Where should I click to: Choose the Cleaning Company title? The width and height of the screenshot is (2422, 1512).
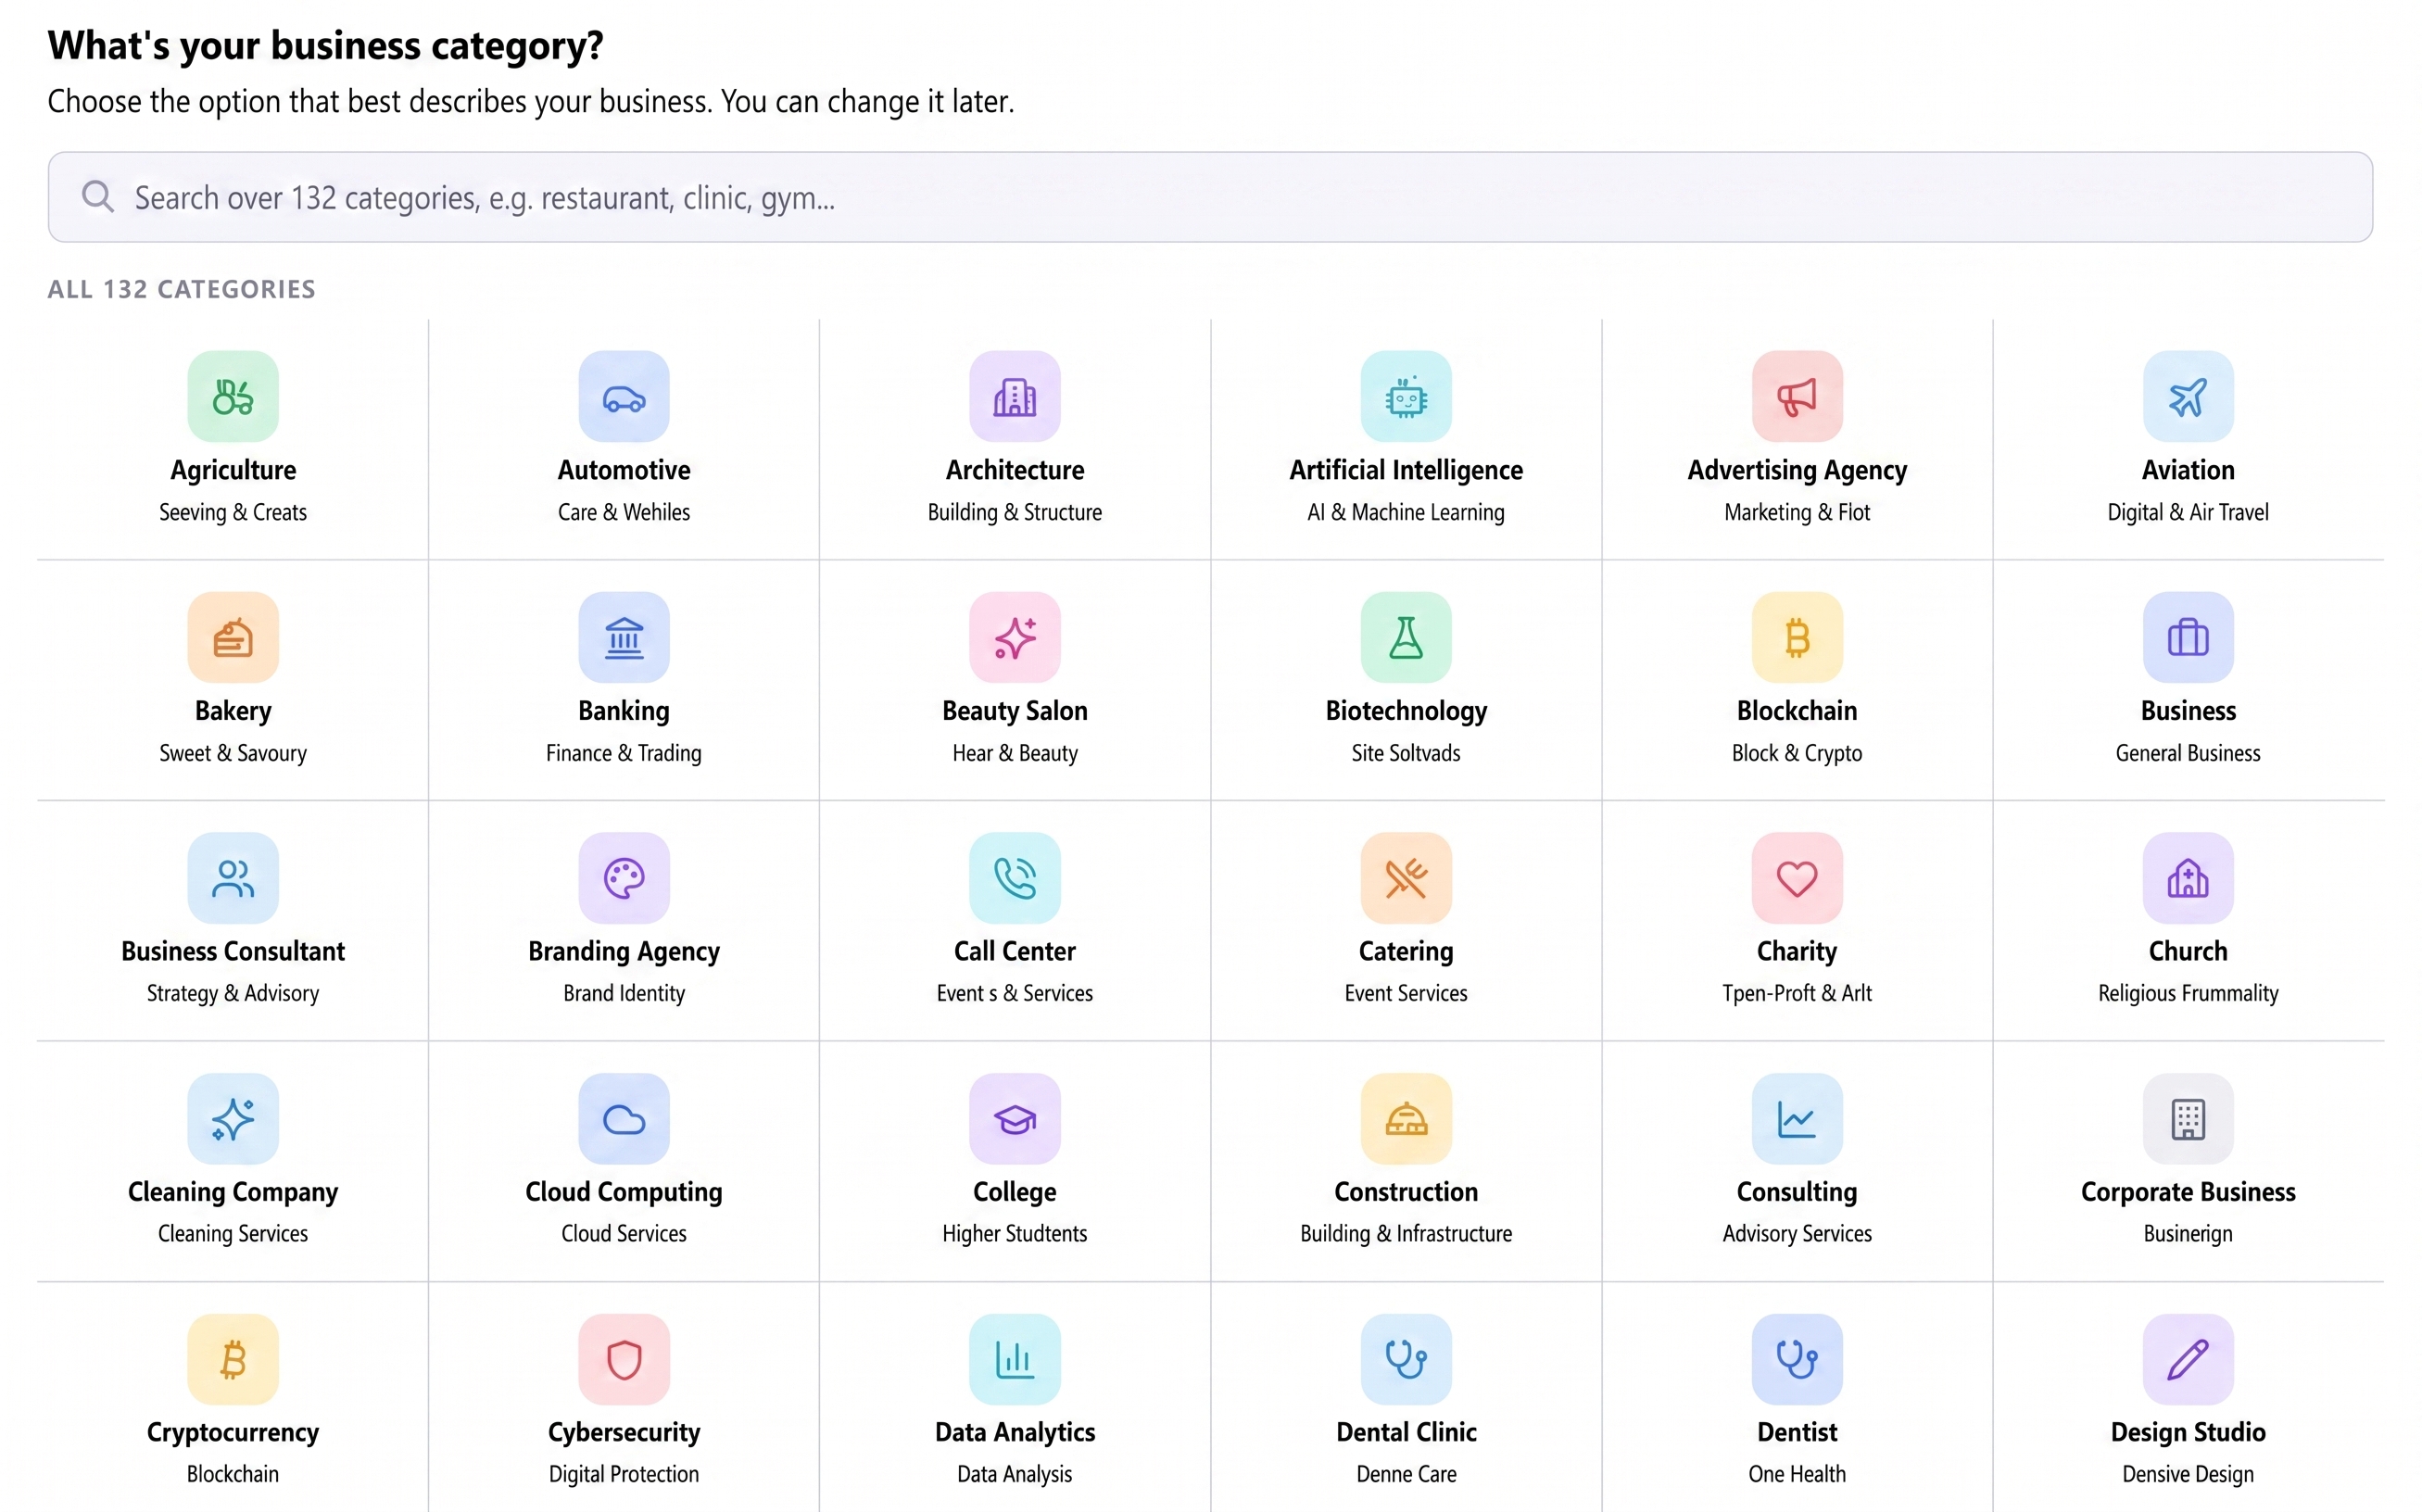coord(233,1192)
